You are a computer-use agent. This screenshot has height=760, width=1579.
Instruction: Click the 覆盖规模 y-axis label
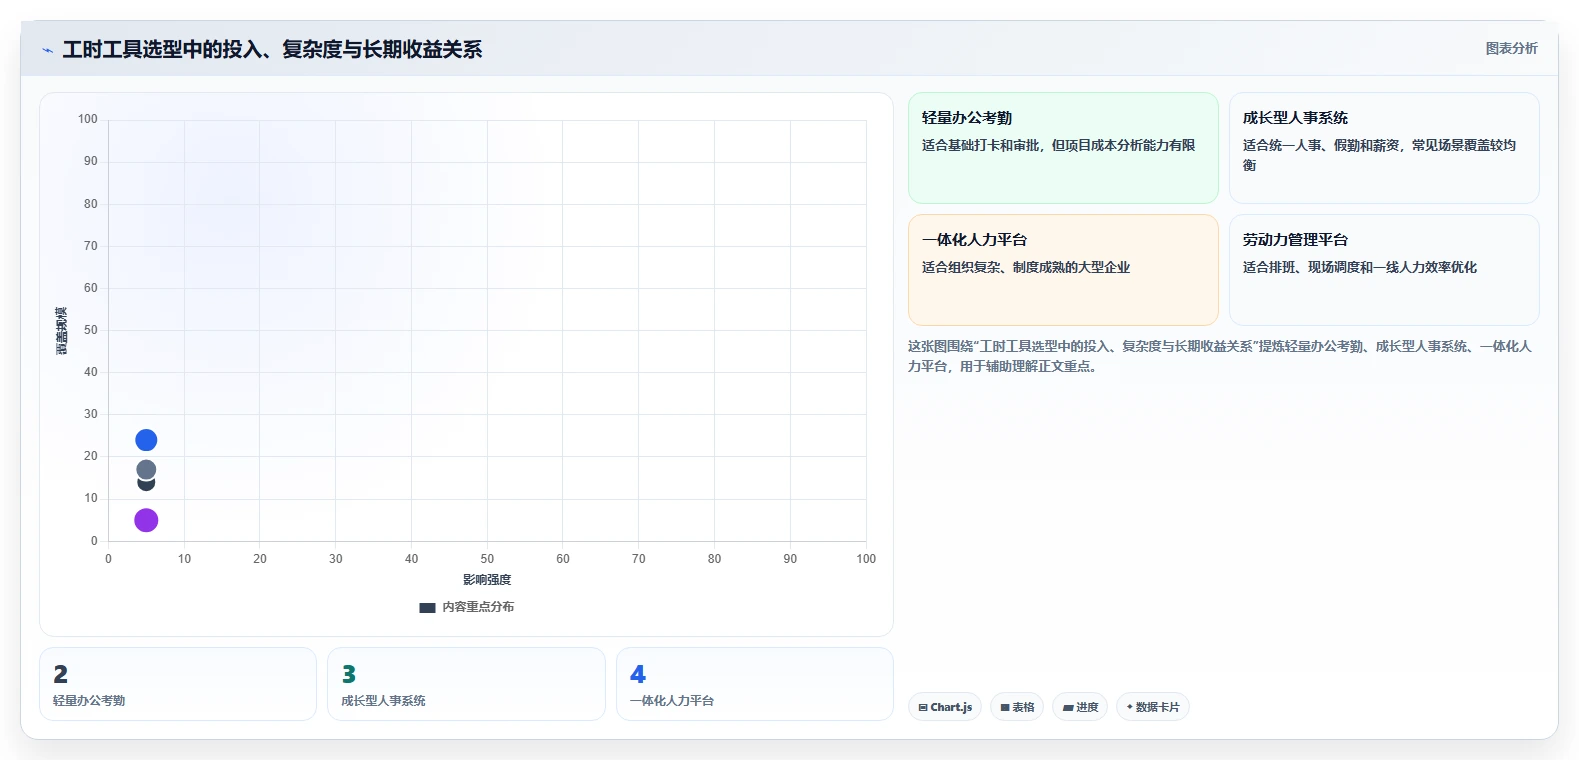(61, 331)
